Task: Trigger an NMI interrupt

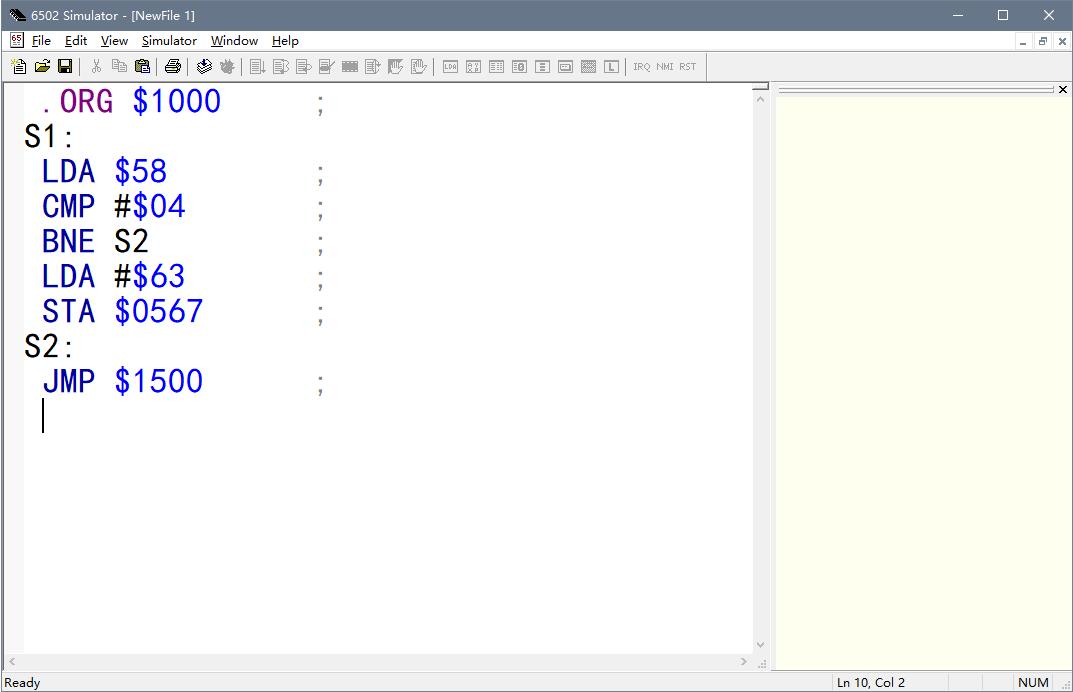Action: point(662,66)
